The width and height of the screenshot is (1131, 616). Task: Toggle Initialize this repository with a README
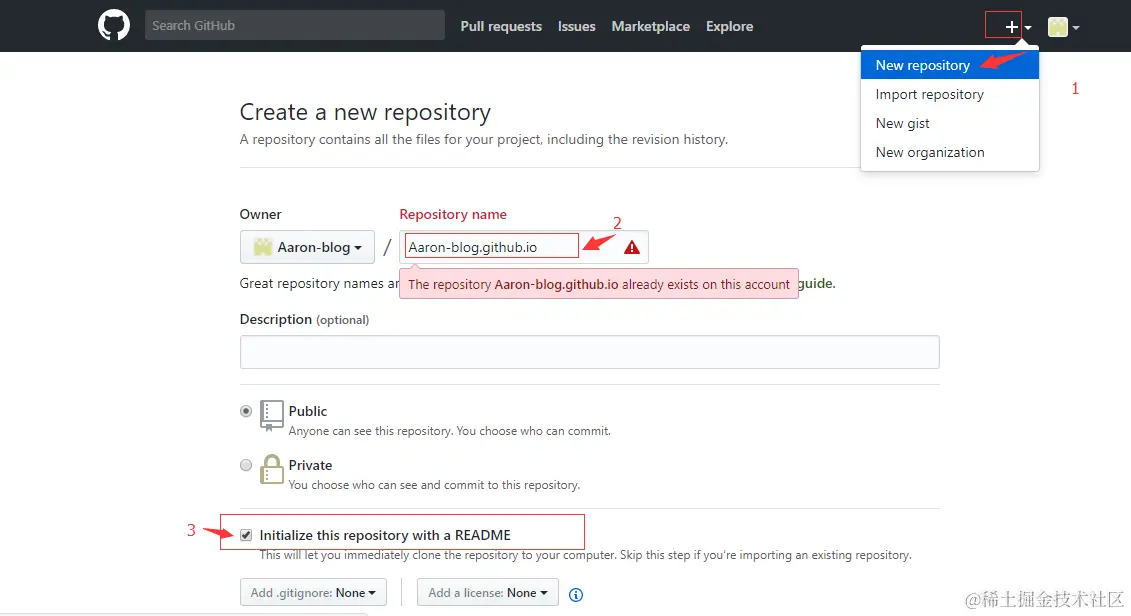coord(246,535)
